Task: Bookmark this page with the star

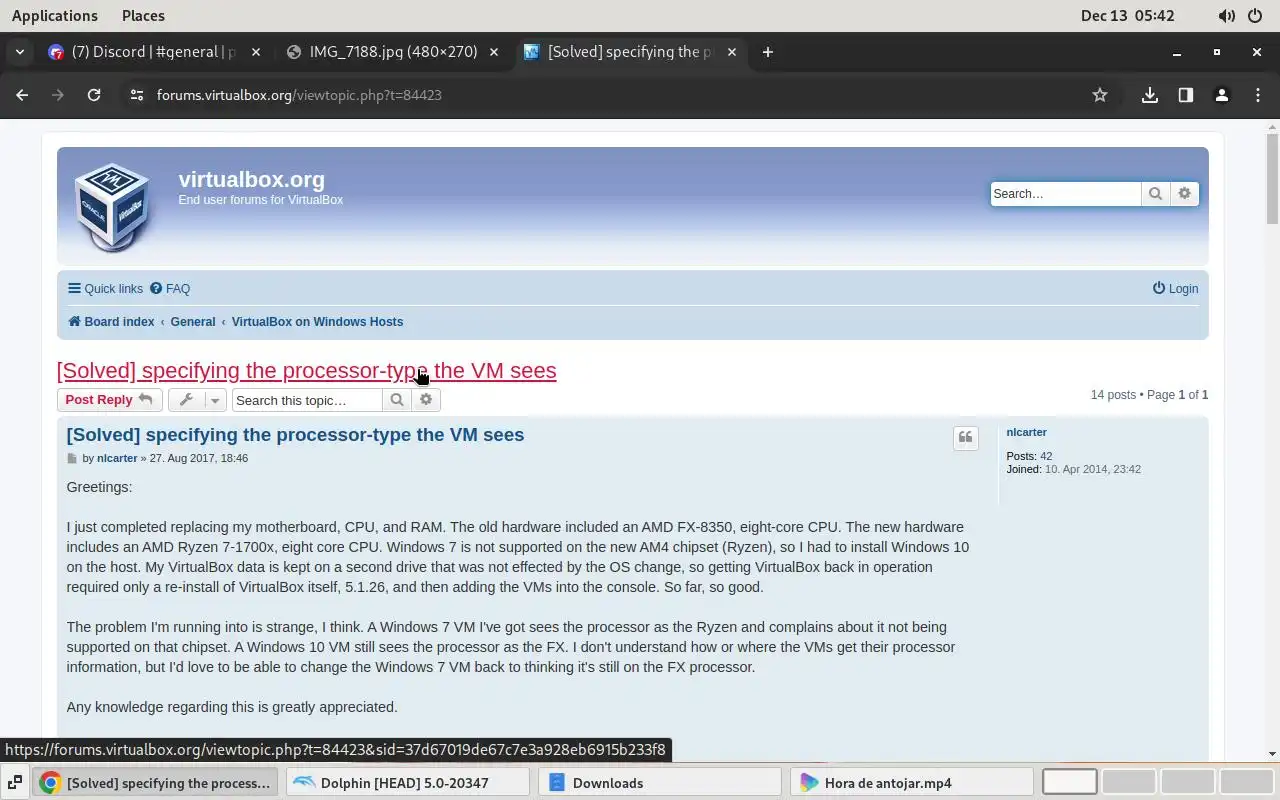Action: [1100, 95]
